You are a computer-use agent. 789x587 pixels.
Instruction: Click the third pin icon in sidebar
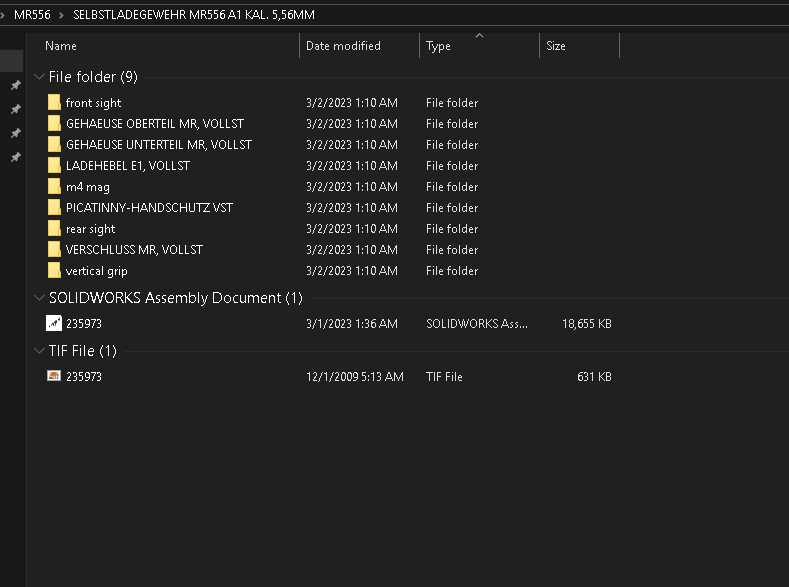coord(16,133)
